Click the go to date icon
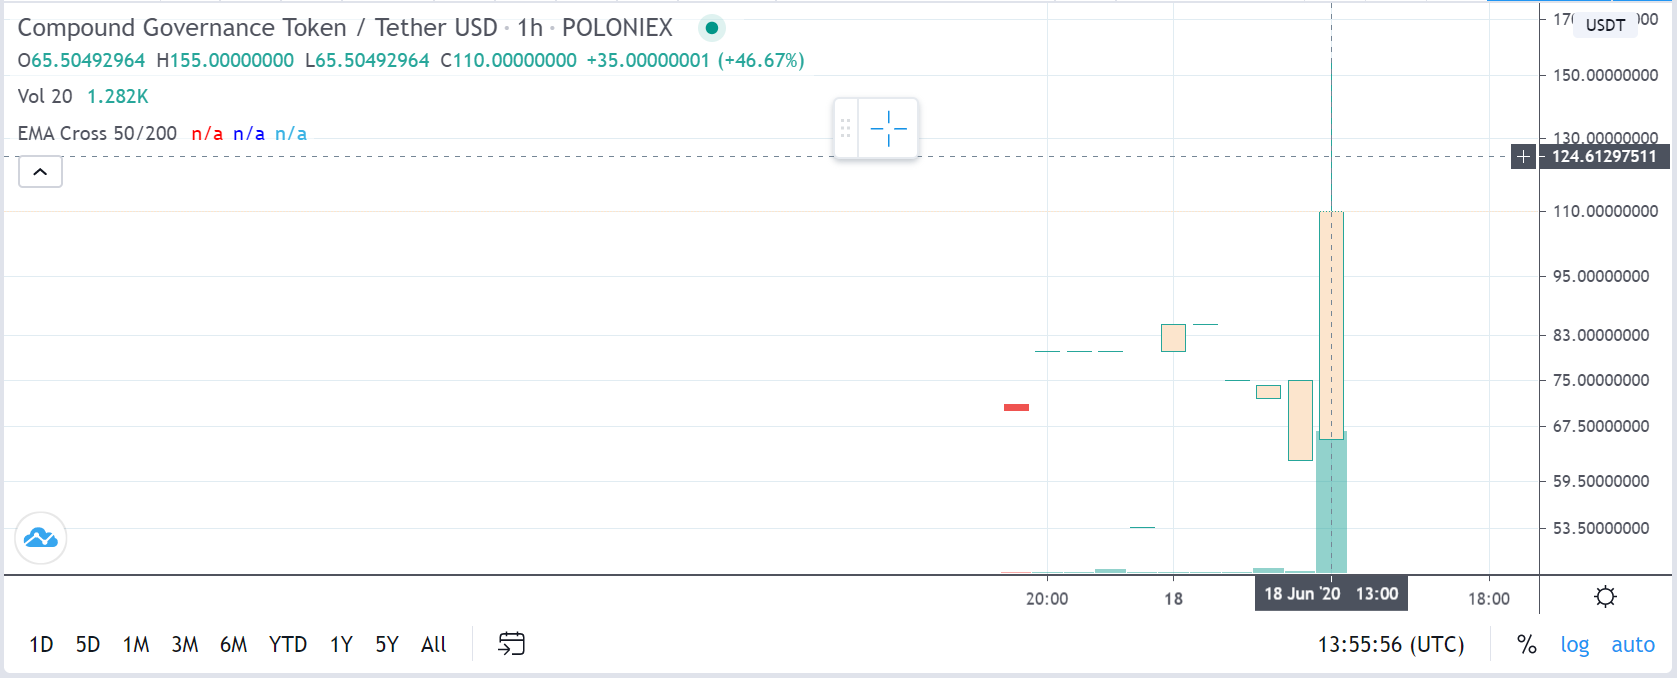Viewport: 1677px width, 678px height. 511,644
